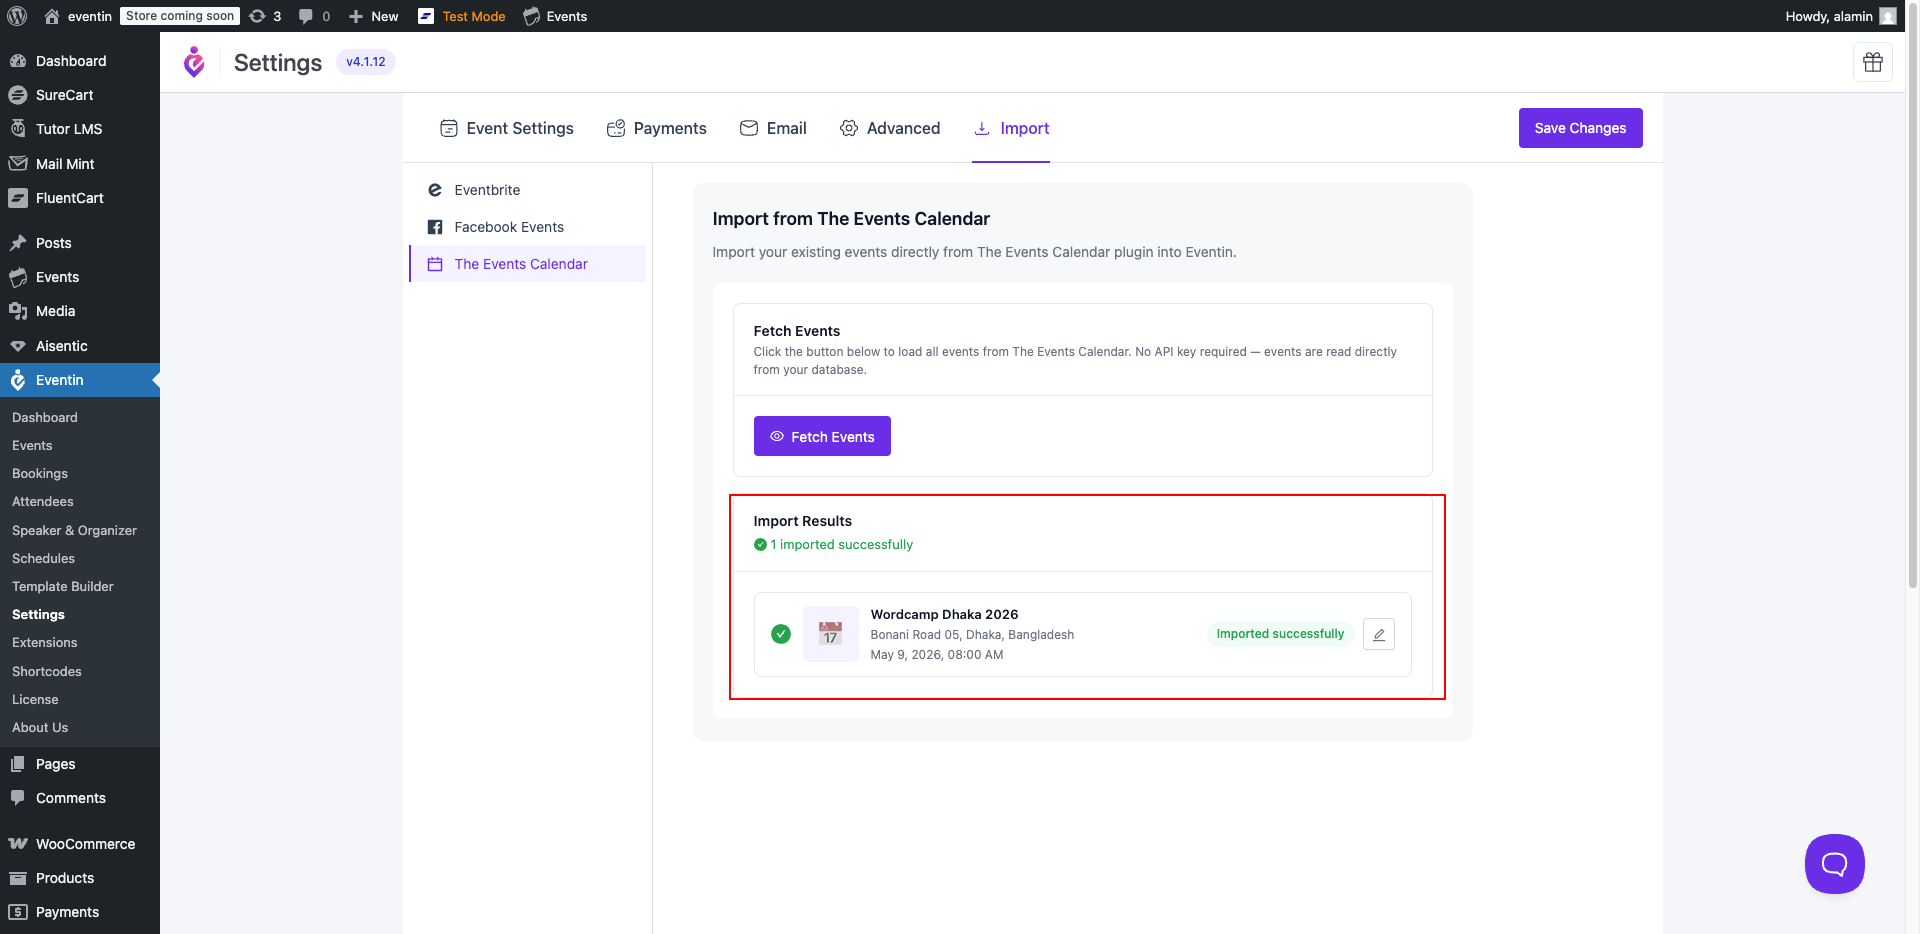Open SureCart in sidebar
Screen dimensions: 1920x934
(x=80, y=95)
